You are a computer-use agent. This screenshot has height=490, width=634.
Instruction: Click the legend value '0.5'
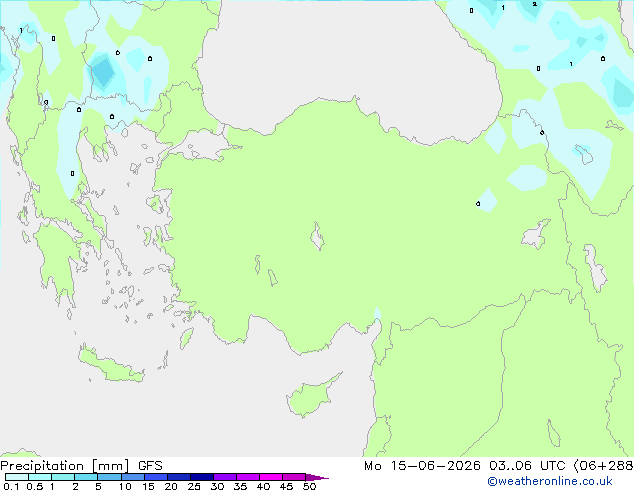35,486
